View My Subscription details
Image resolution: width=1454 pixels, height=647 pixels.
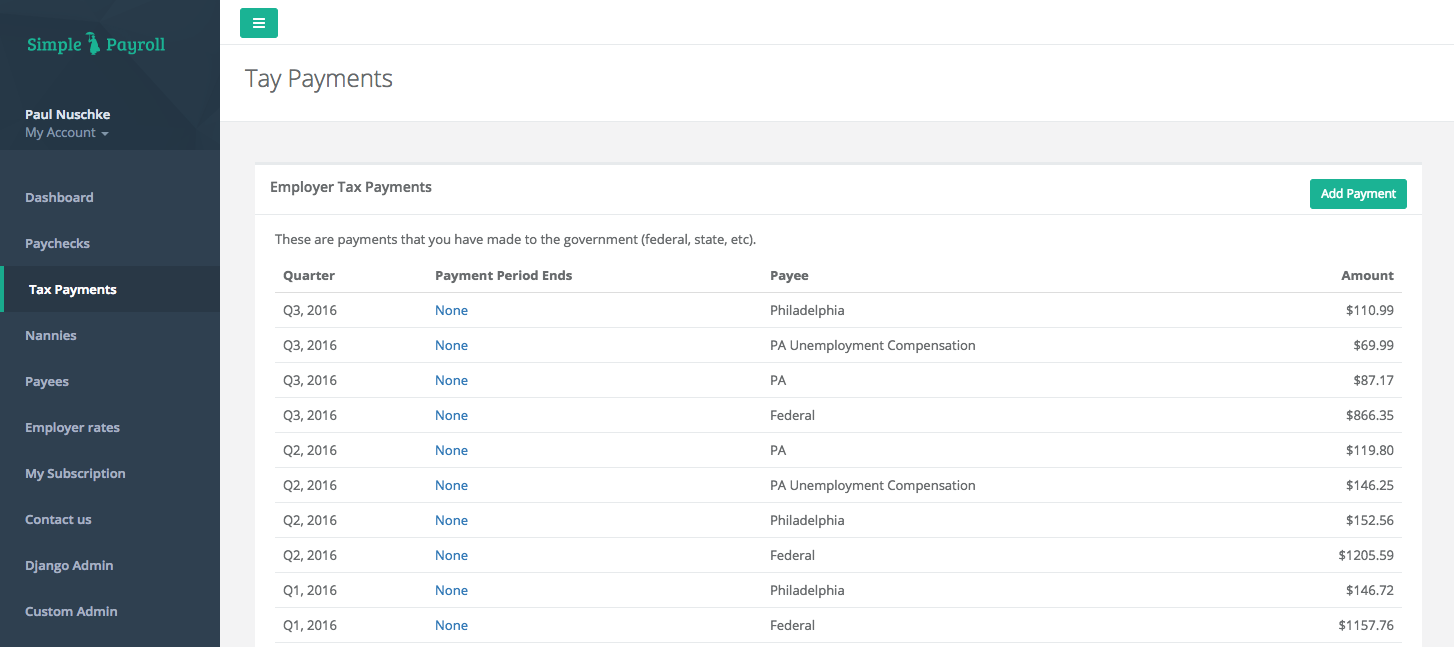tap(75, 473)
